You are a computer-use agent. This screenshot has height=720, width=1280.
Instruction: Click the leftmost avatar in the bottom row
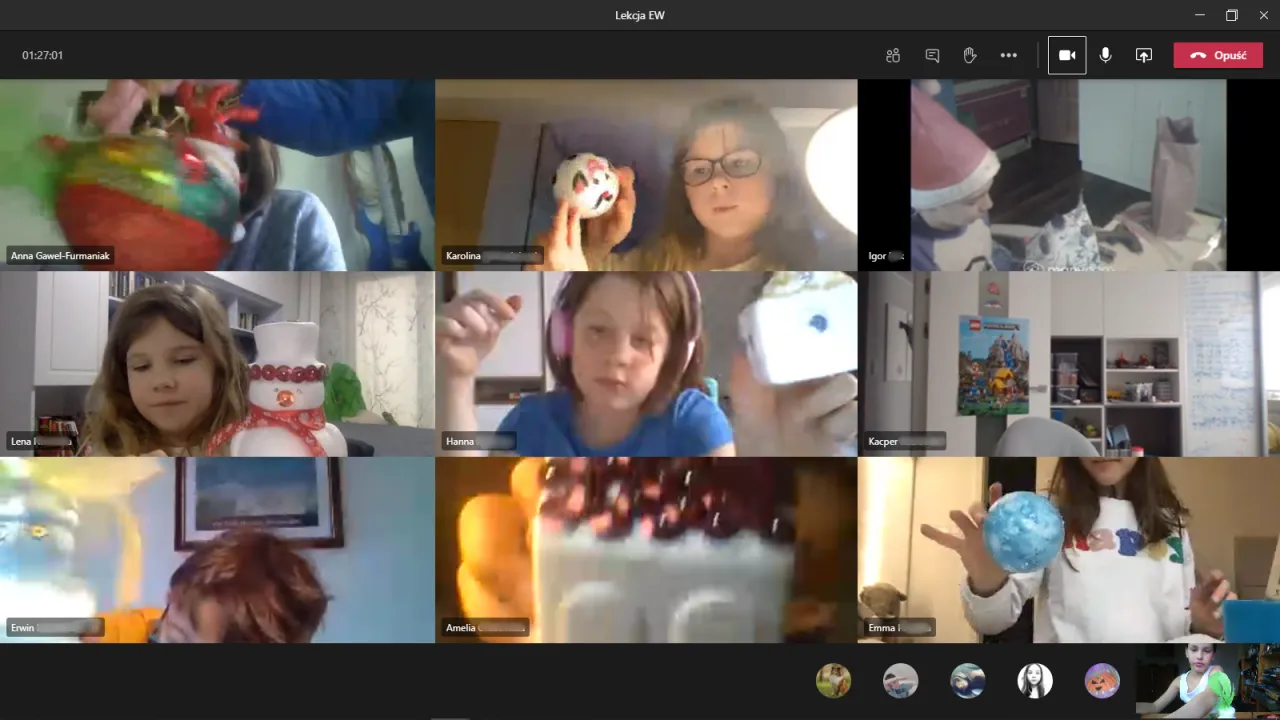click(833, 681)
